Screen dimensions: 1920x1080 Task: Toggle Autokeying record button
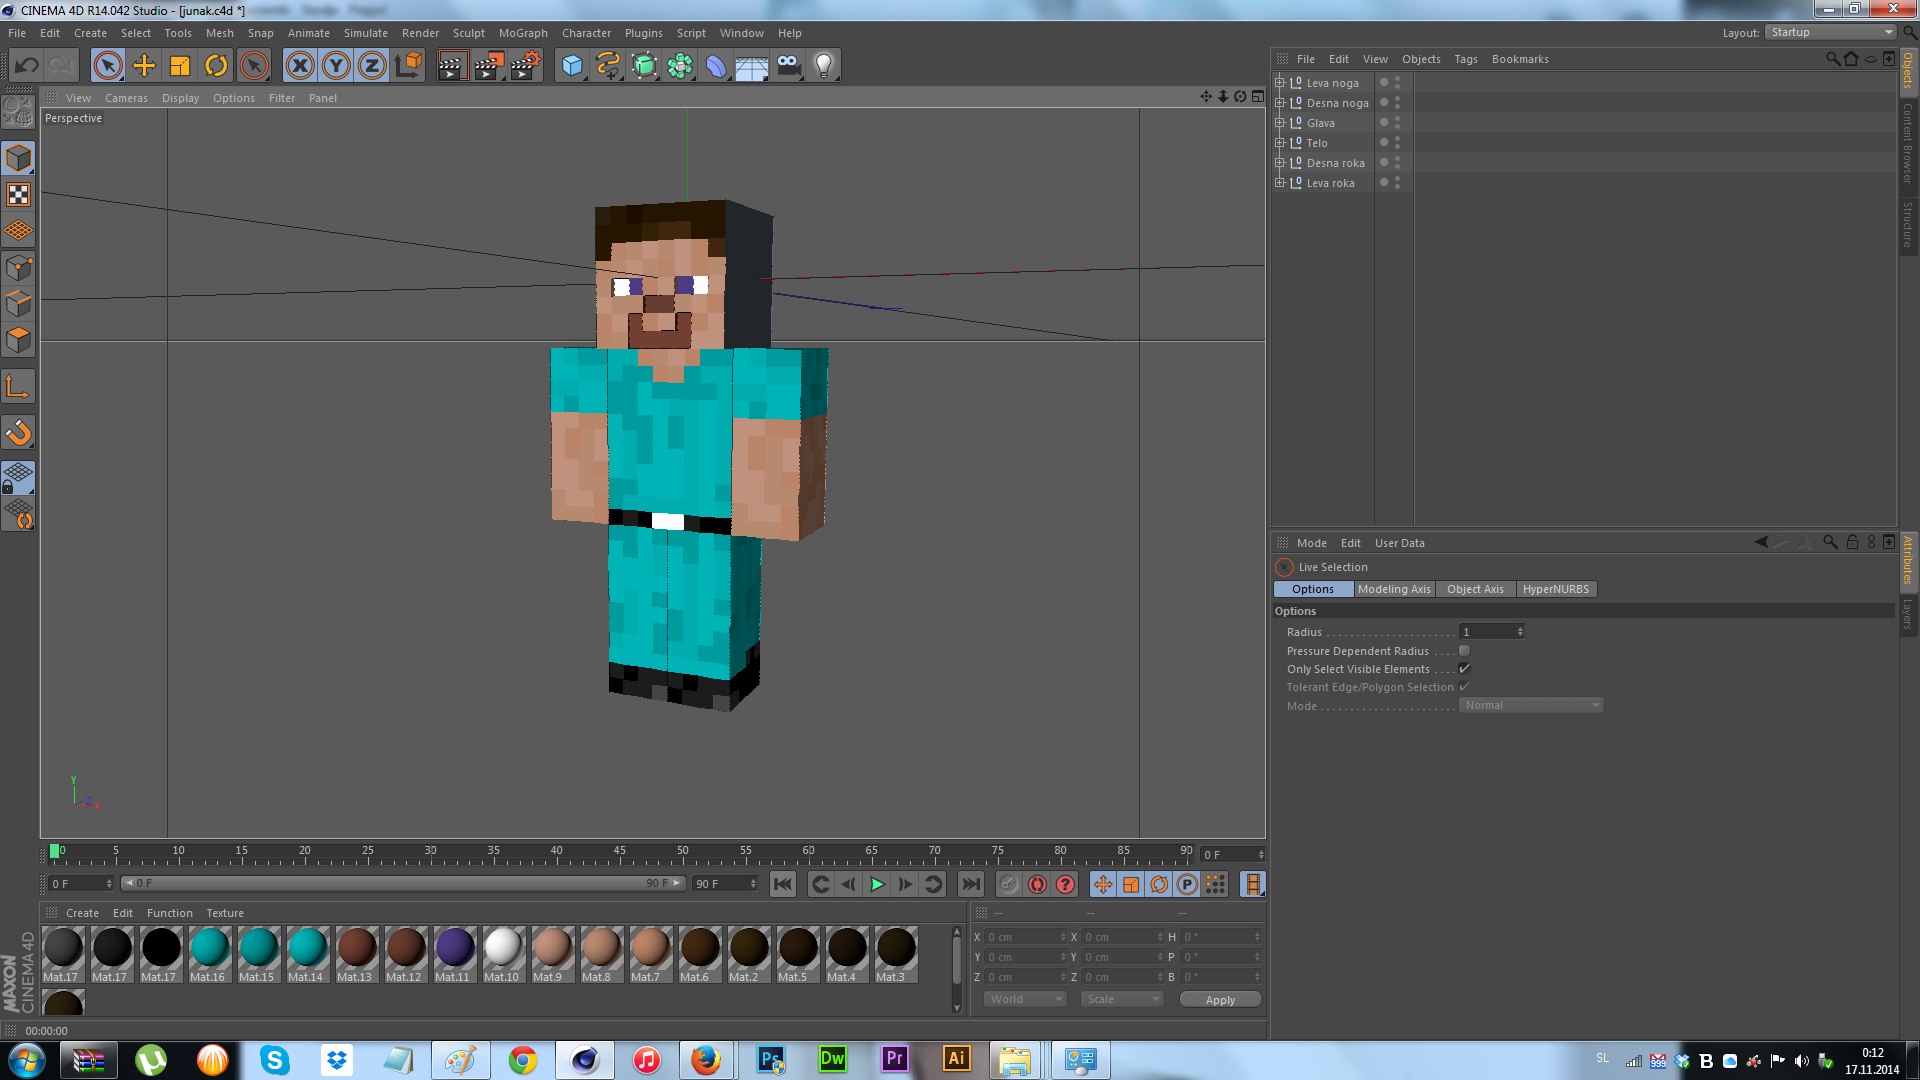click(1037, 884)
